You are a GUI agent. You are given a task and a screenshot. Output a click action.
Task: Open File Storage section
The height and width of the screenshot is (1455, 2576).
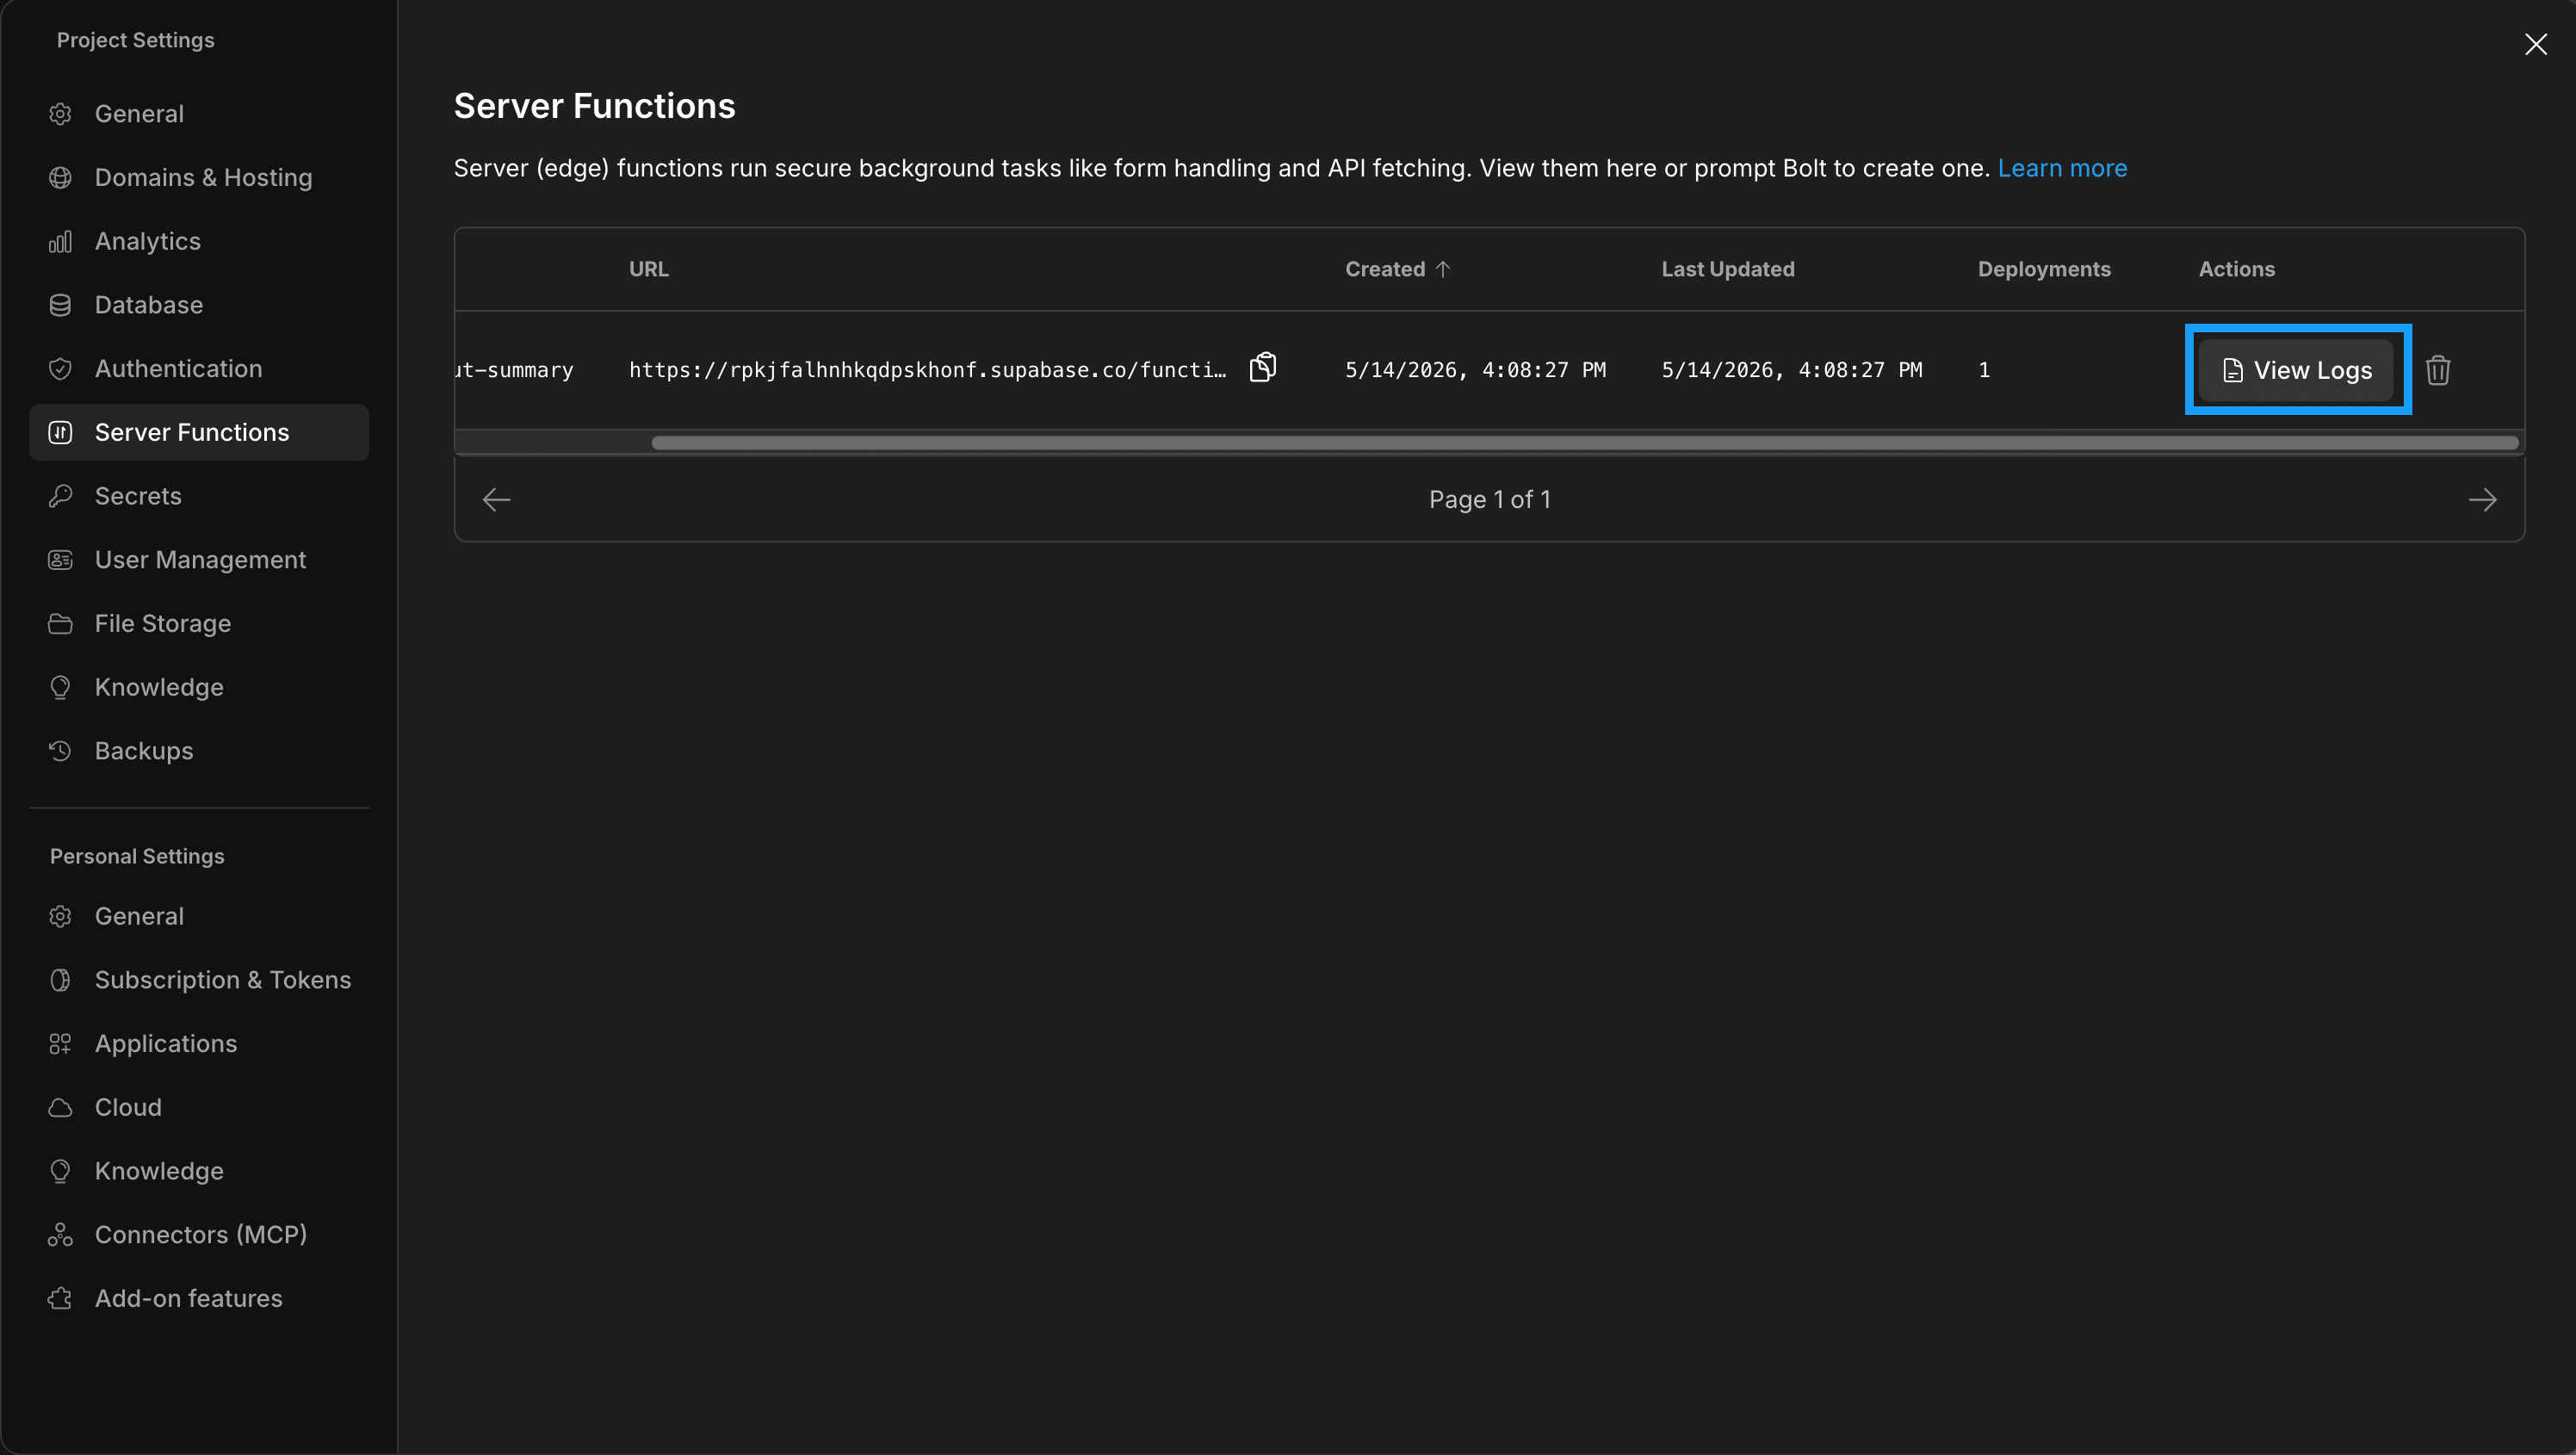(x=199, y=624)
